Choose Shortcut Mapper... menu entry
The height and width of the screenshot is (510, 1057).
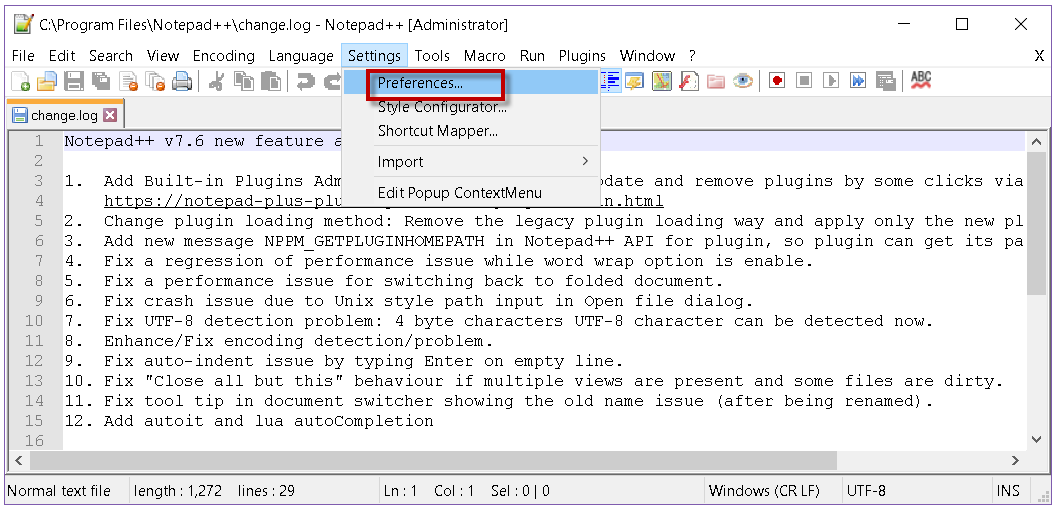(471, 131)
